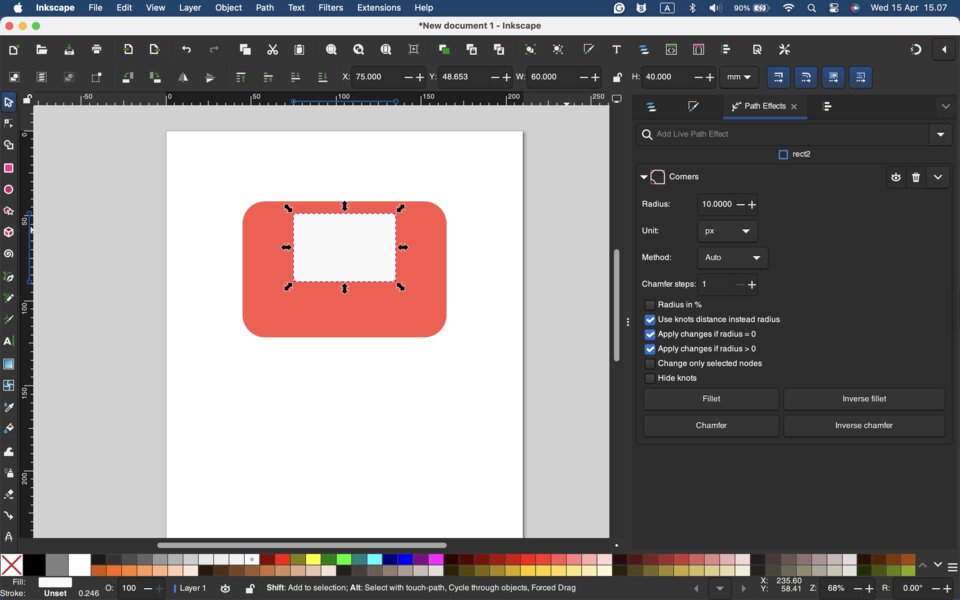Check the Hide knots option

point(650,379)
